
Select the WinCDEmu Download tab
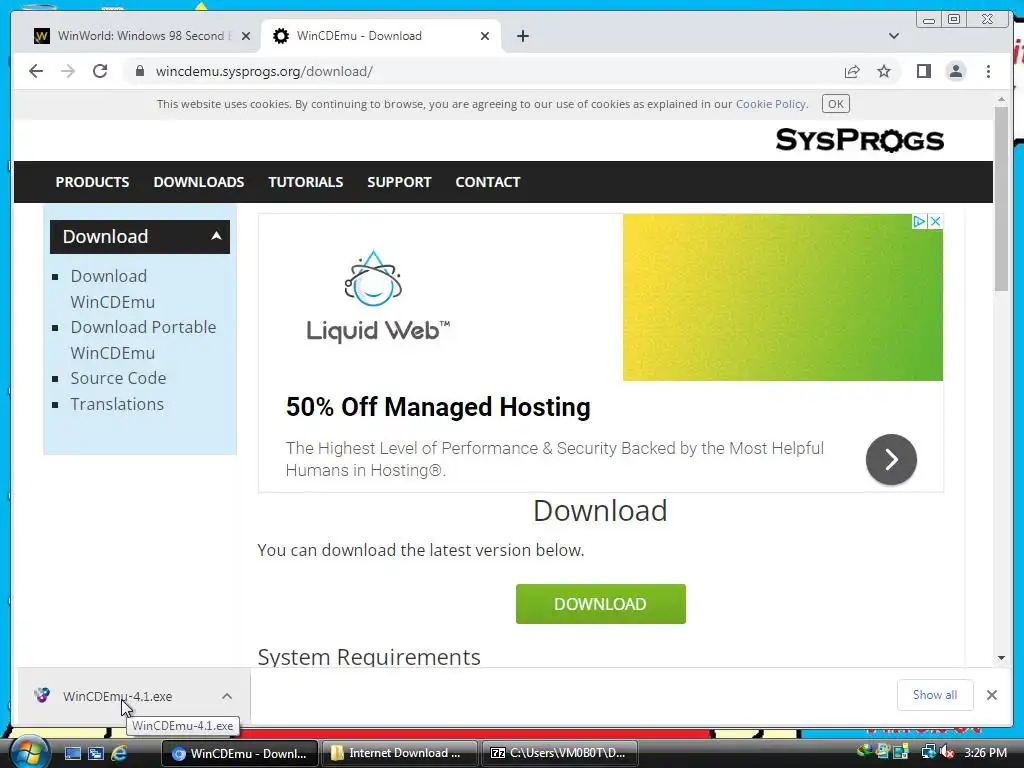tap(381, 36)
